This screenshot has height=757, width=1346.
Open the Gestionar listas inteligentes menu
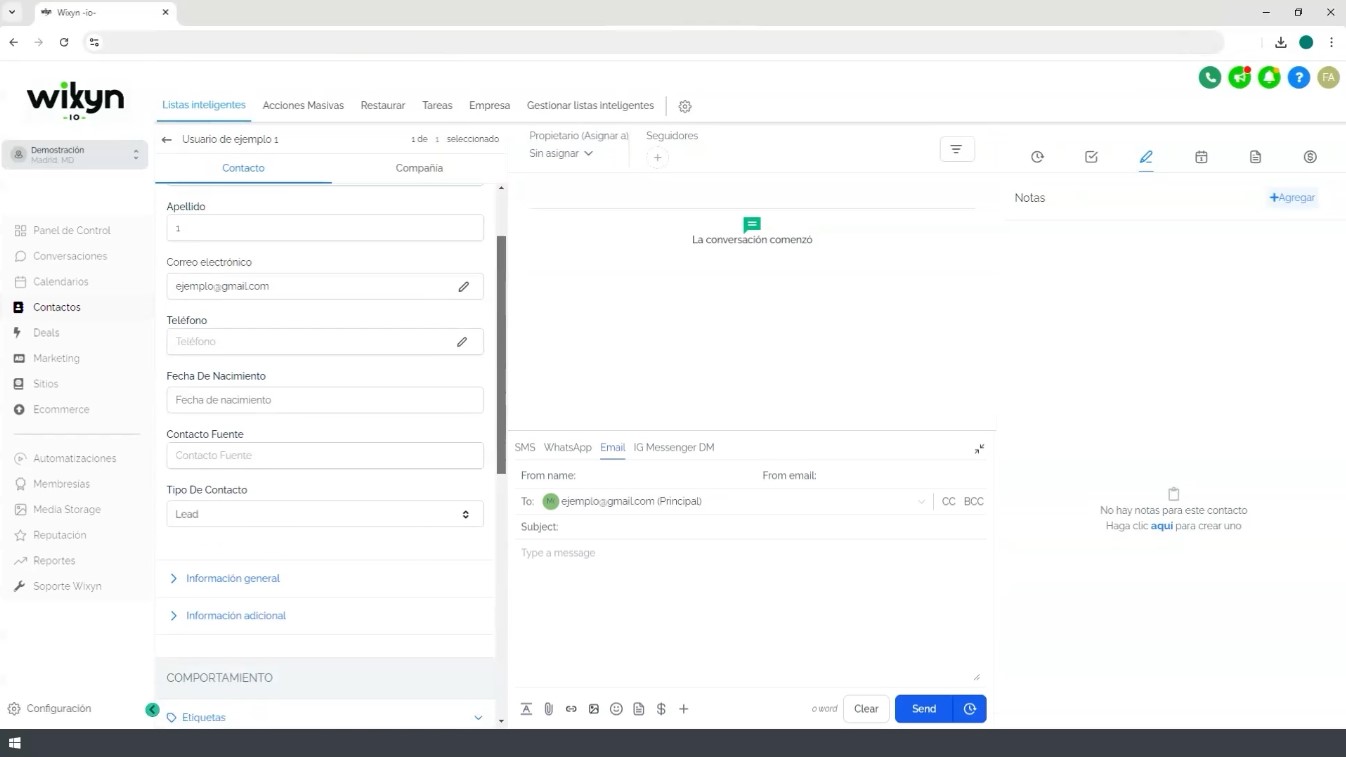click(590, 105)
